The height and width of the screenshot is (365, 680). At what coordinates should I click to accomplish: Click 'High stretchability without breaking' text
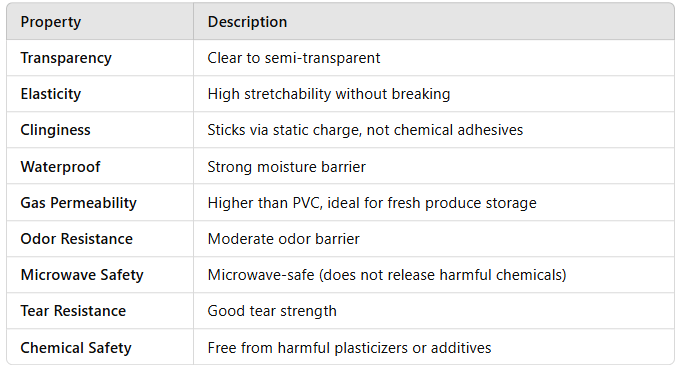point(329,94)
